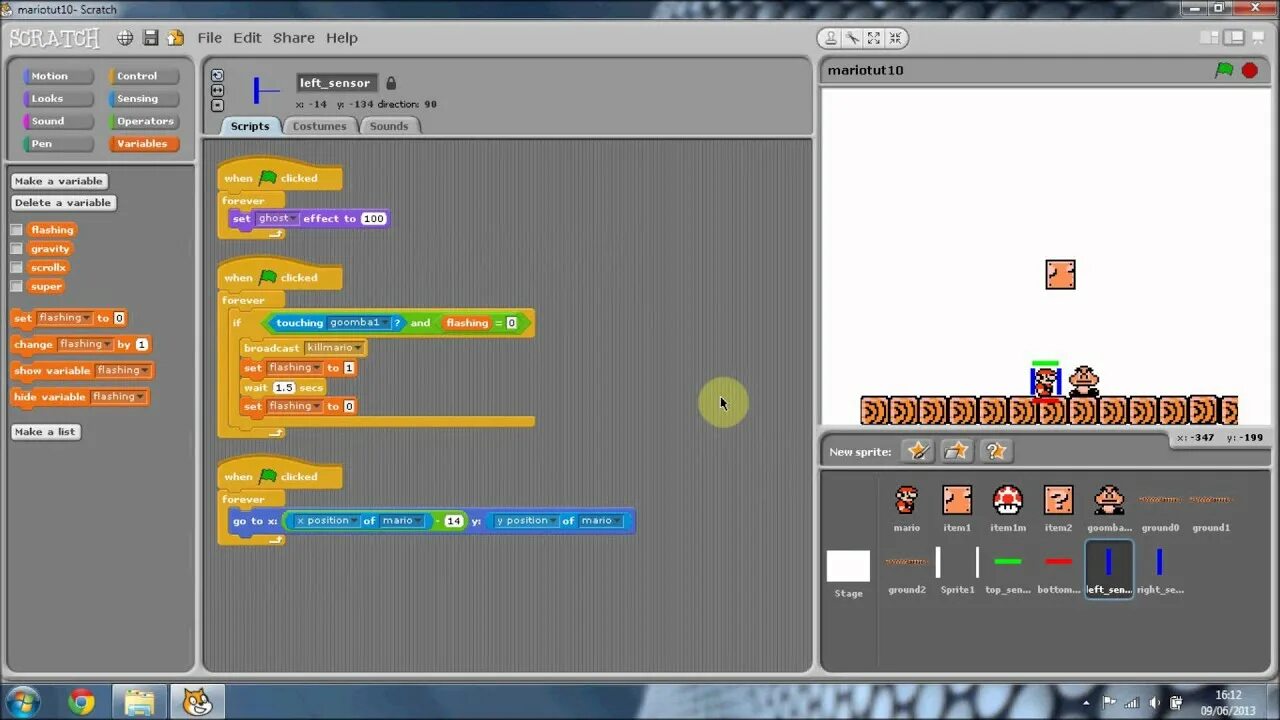This screenshot has height=720, width=1280.
Task: Click the language globe icon
Action: (x=125, y=38)
